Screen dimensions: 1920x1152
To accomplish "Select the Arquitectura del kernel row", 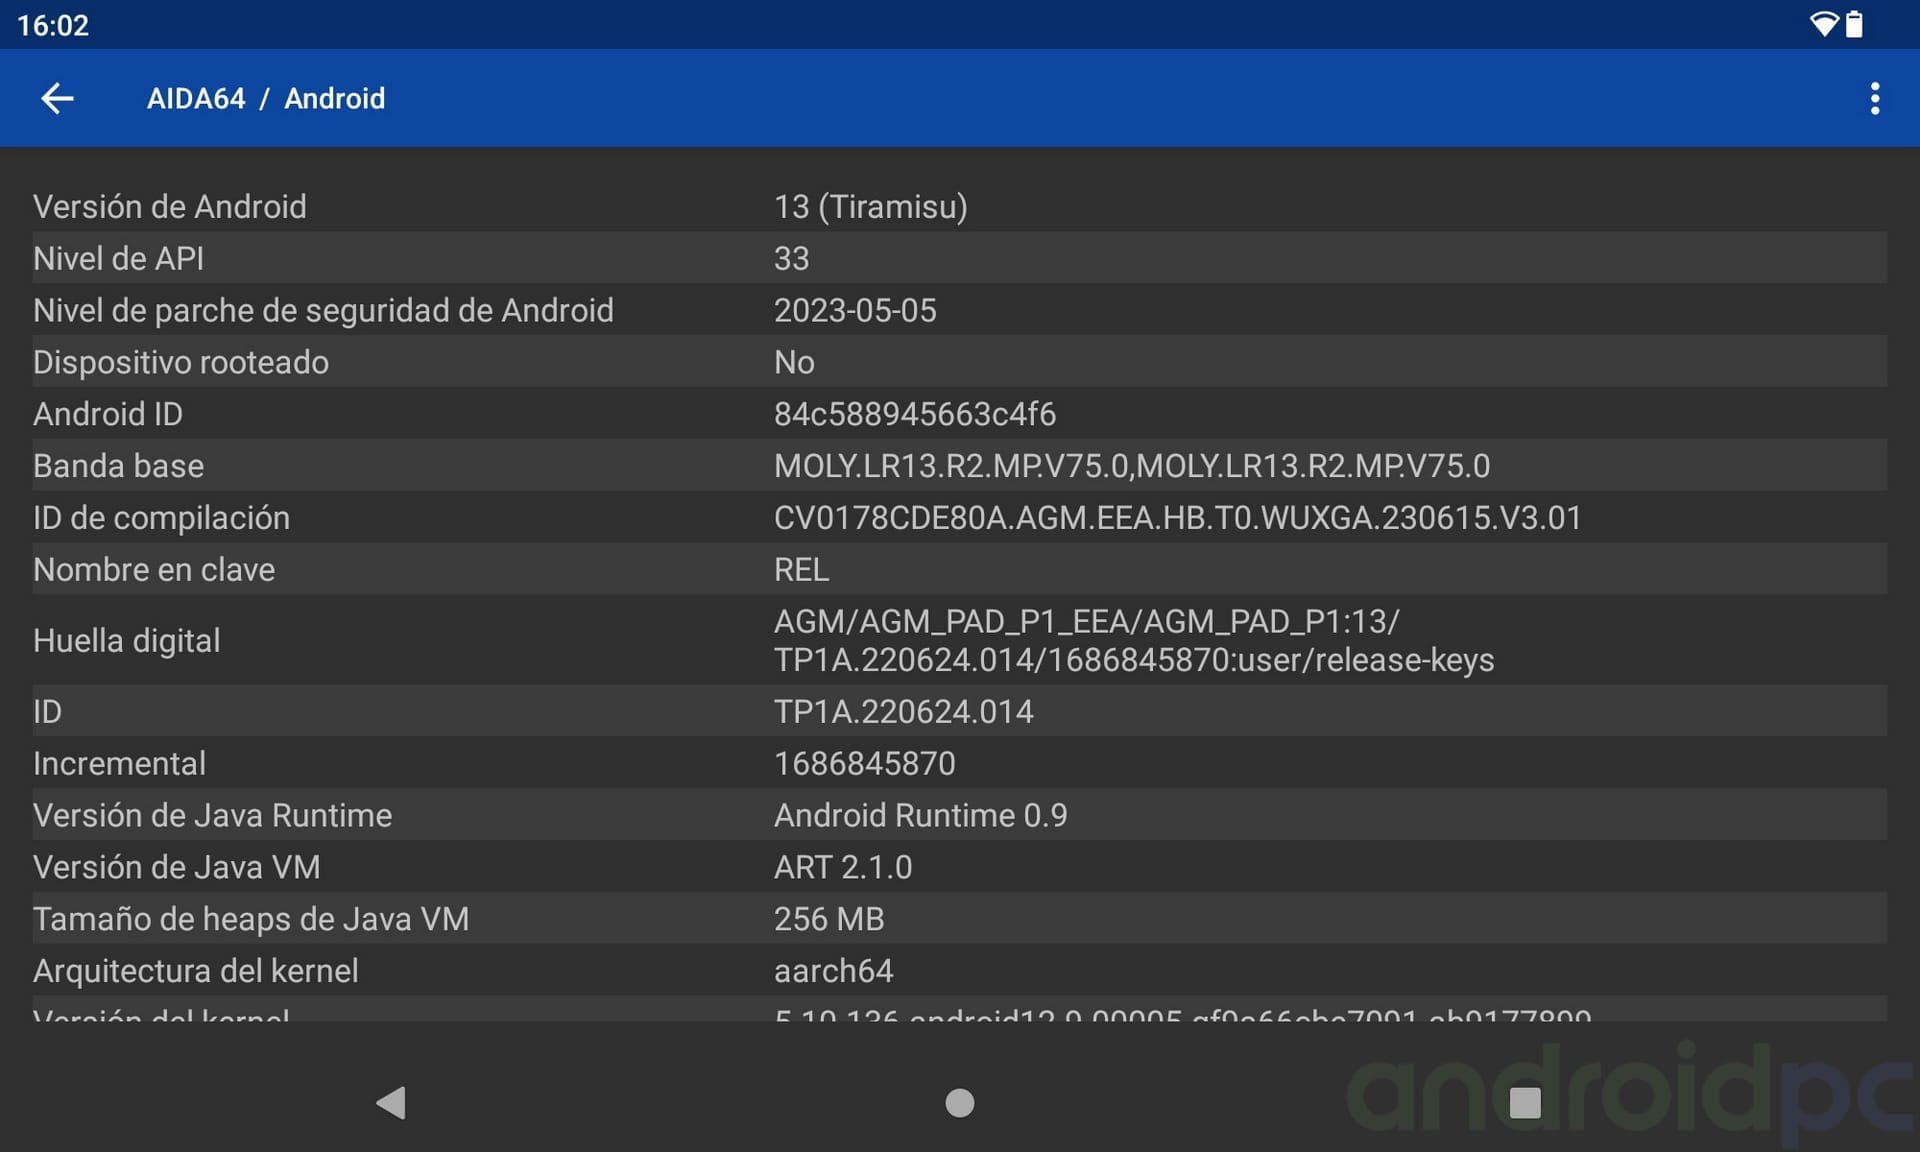I will pos(400,970).
